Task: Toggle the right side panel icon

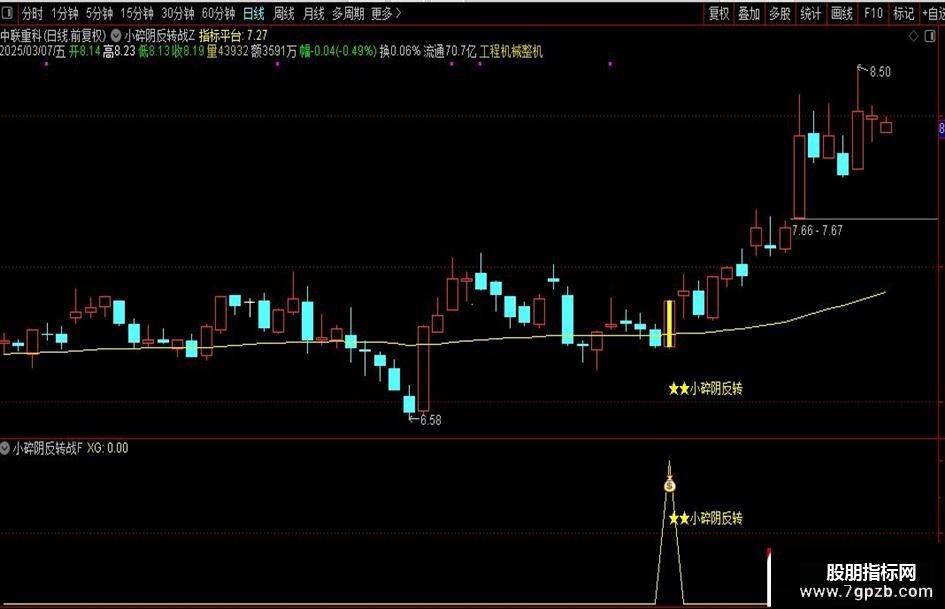Action: (x=930, y=36)
